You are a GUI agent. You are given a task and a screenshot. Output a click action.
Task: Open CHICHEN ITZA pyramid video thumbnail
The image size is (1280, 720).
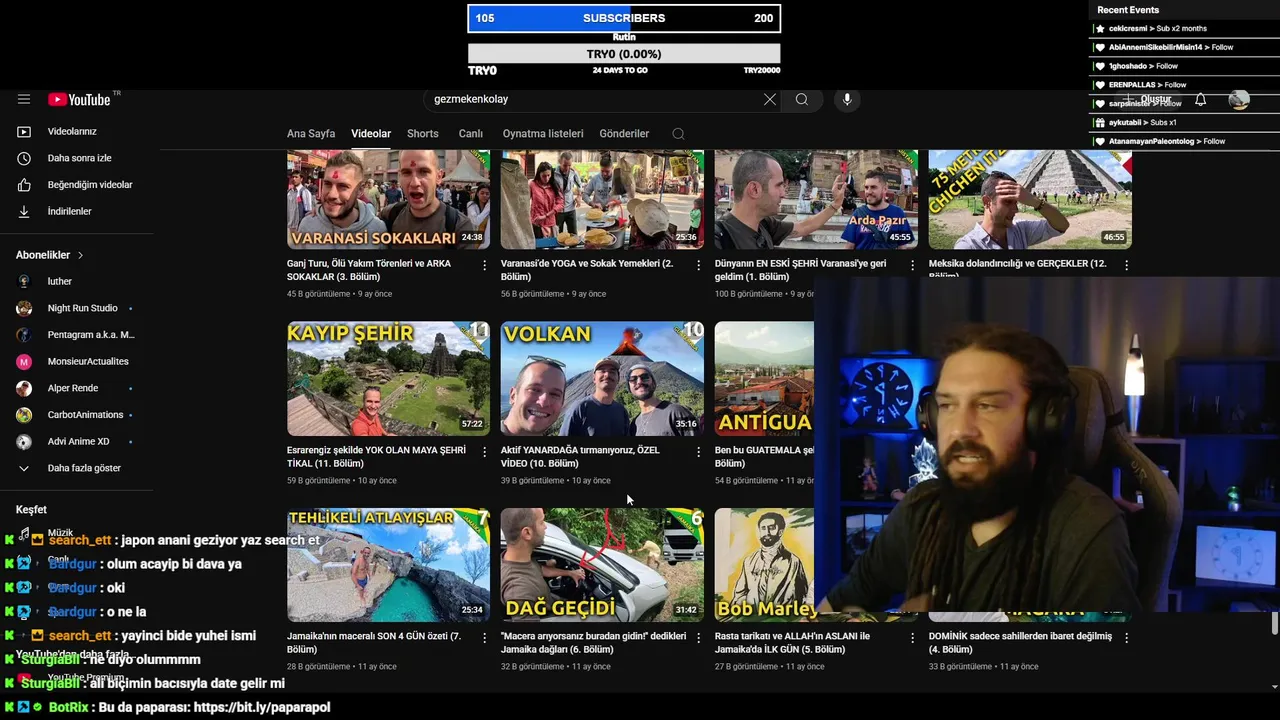1030,199
